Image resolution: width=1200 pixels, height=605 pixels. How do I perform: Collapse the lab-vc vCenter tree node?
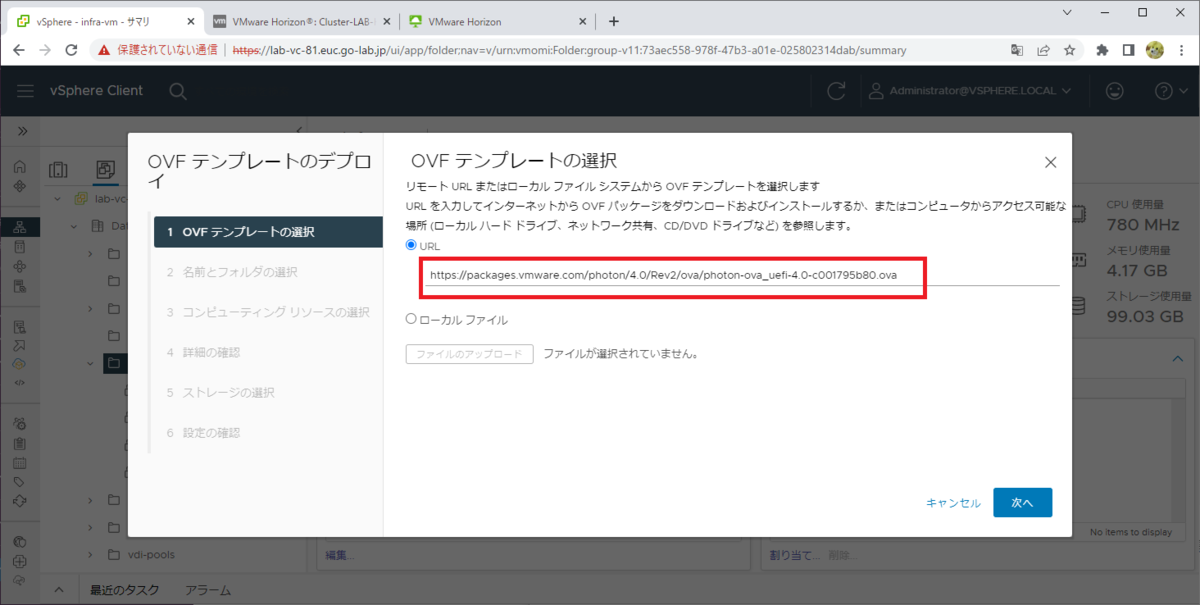pos(57,198)
